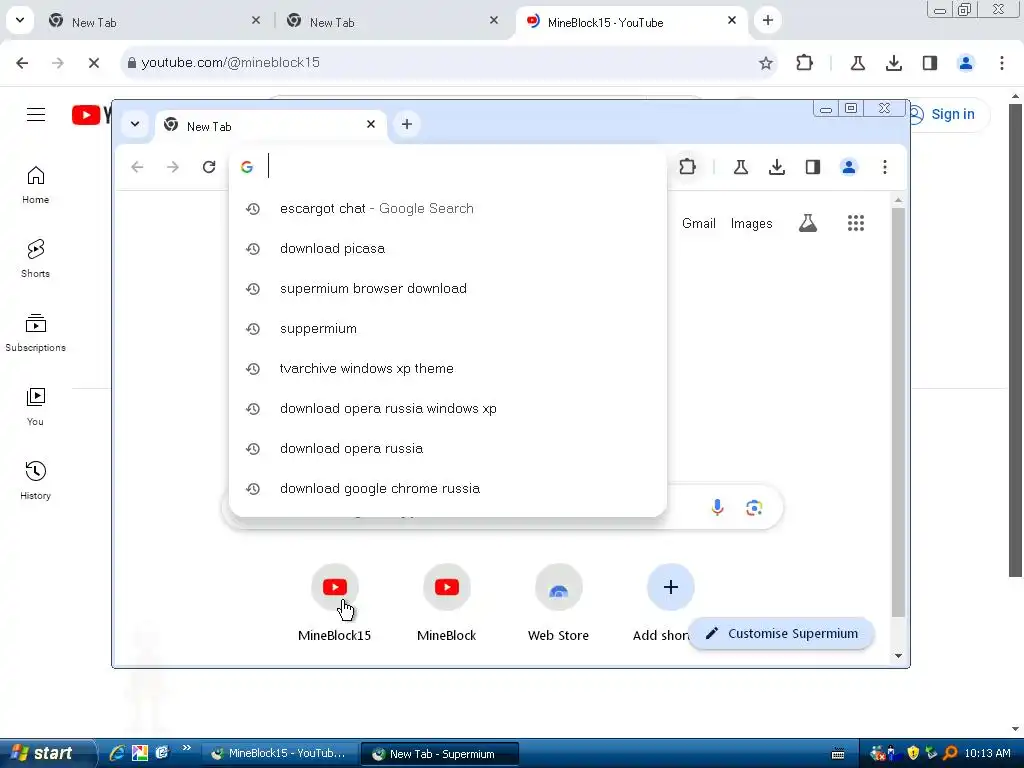This screenshot has height=768, width=1024.
Task: Open the Web Store shortcut
Action: click(558, 603)
